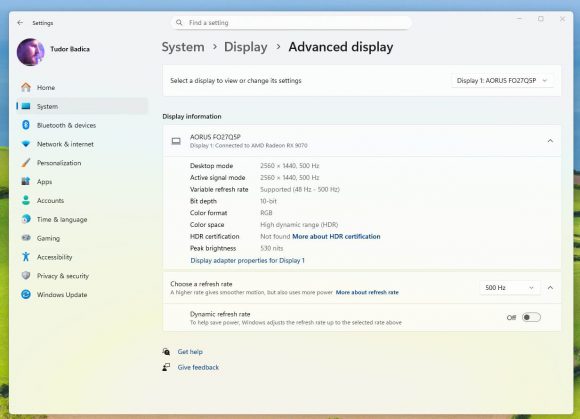Click the Tudor Badica account name

coord(70,49)
